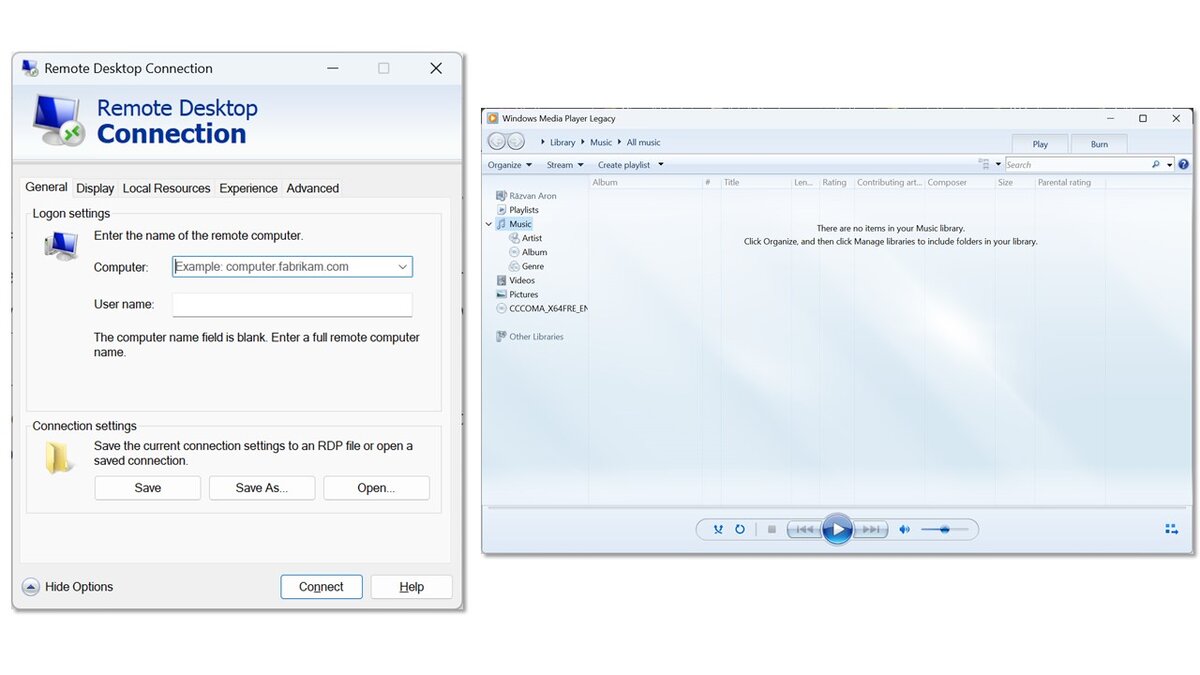Open the Advanced tab
1200x675 pixels.
point(312,188)
